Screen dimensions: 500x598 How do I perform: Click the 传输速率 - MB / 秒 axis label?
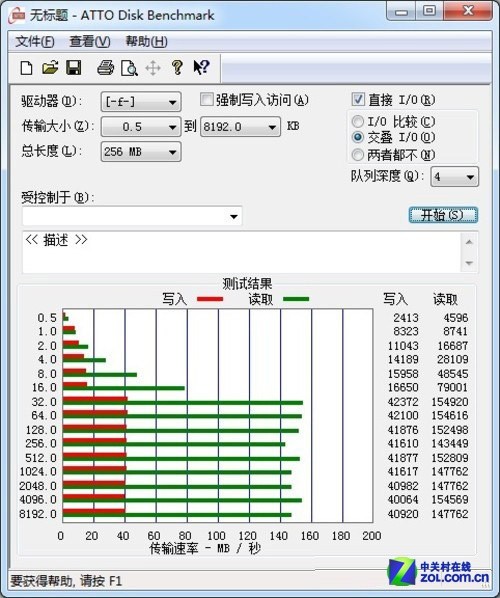[x=204, y=548]
